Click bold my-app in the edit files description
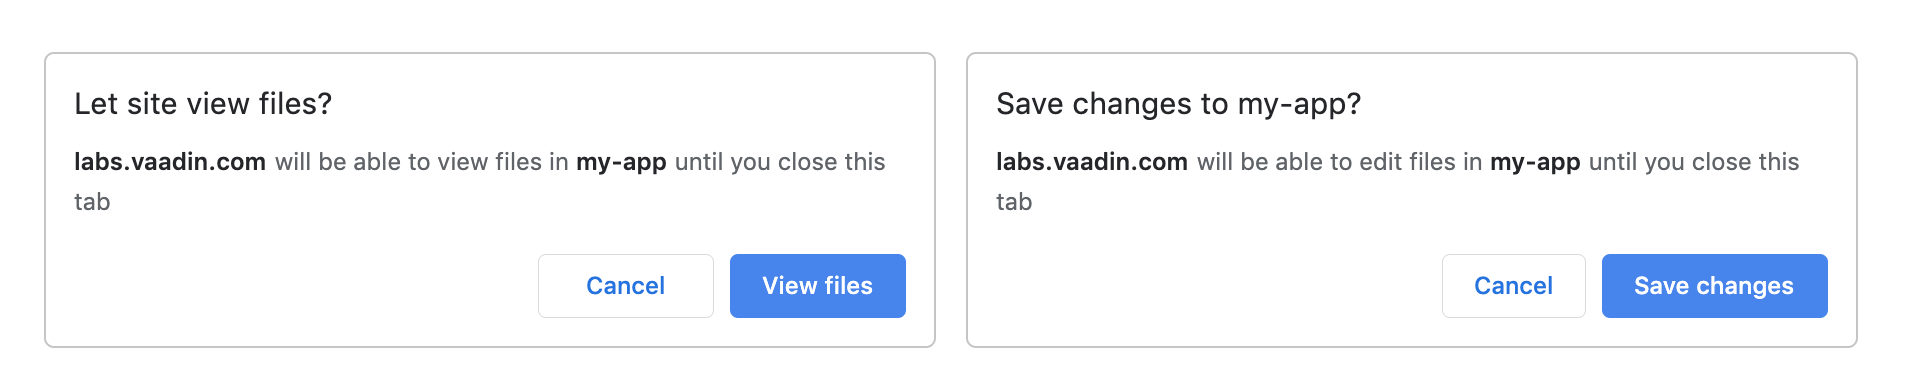This screenshot has width=1906, height=392. pos(1535,162)
